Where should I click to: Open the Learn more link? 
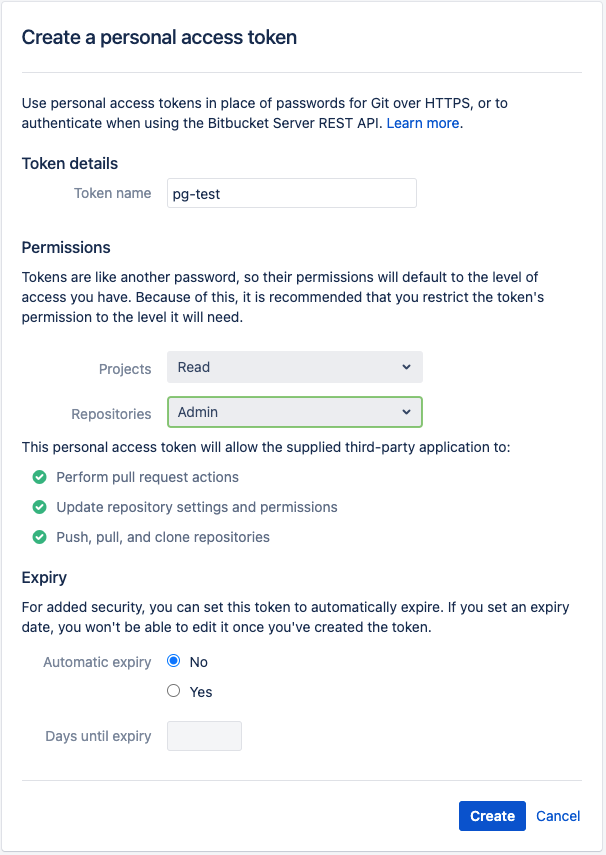423,123
